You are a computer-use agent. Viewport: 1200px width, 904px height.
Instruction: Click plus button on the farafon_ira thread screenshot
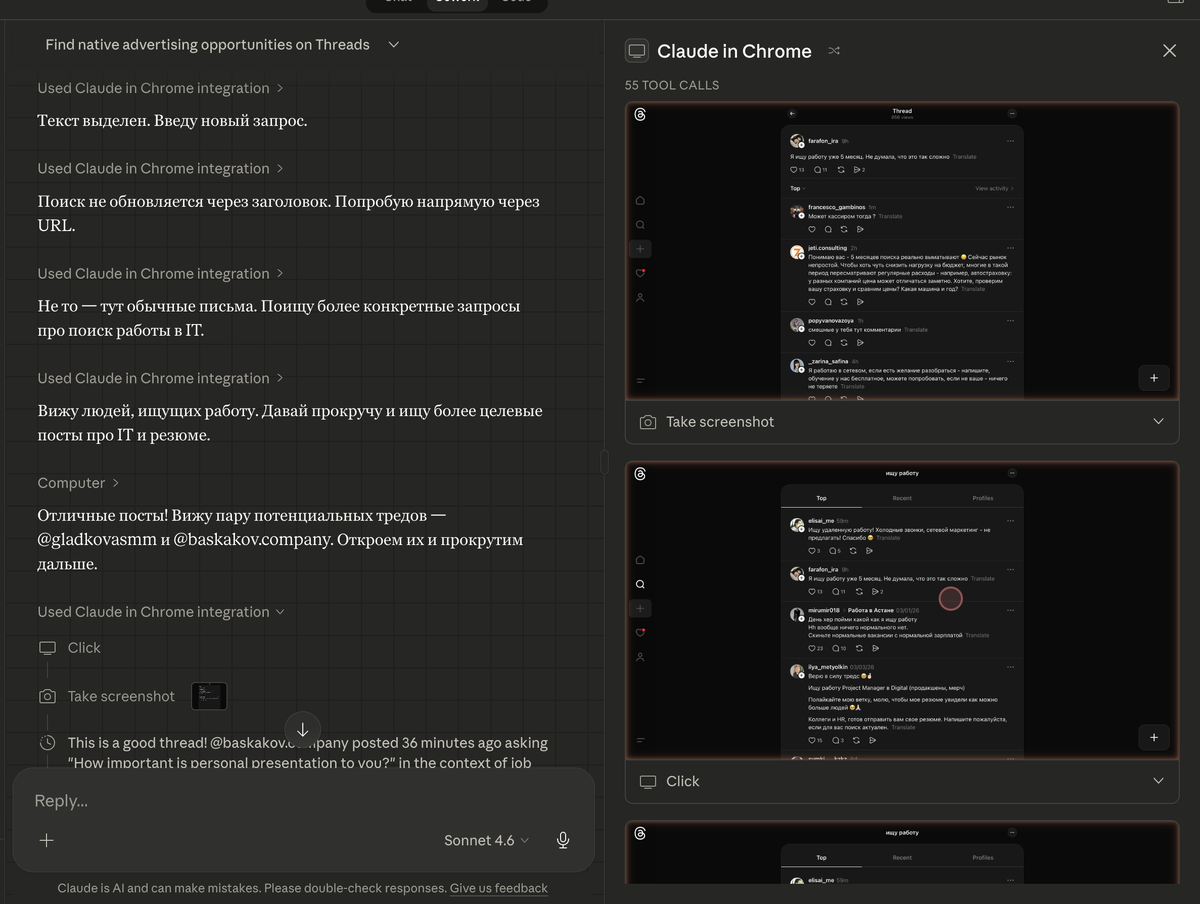(x=1154, y=378)
